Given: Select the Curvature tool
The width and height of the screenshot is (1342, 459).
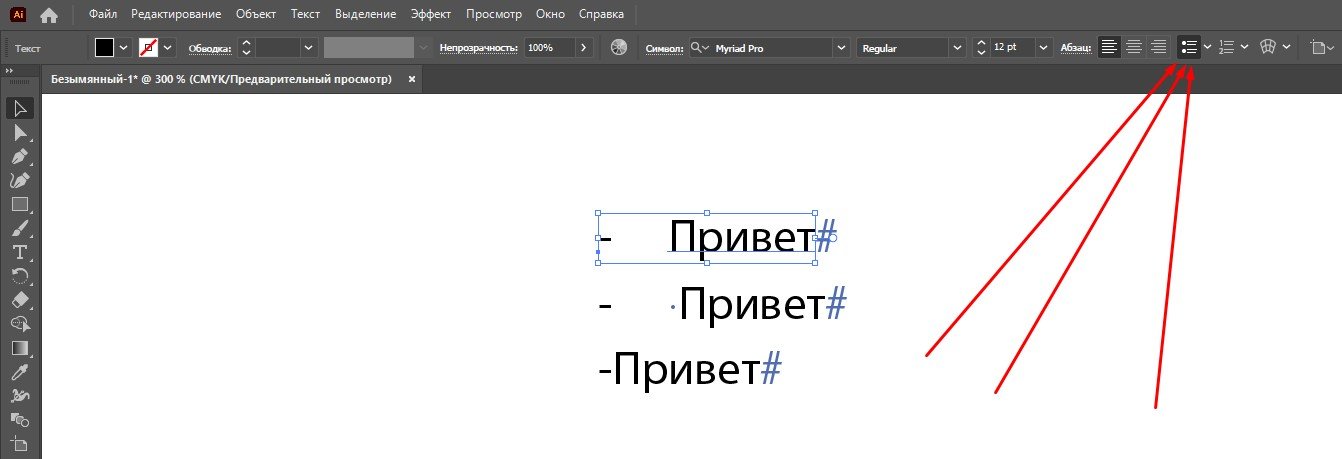Looking at the screenshot, I should (x=19, y=180).
